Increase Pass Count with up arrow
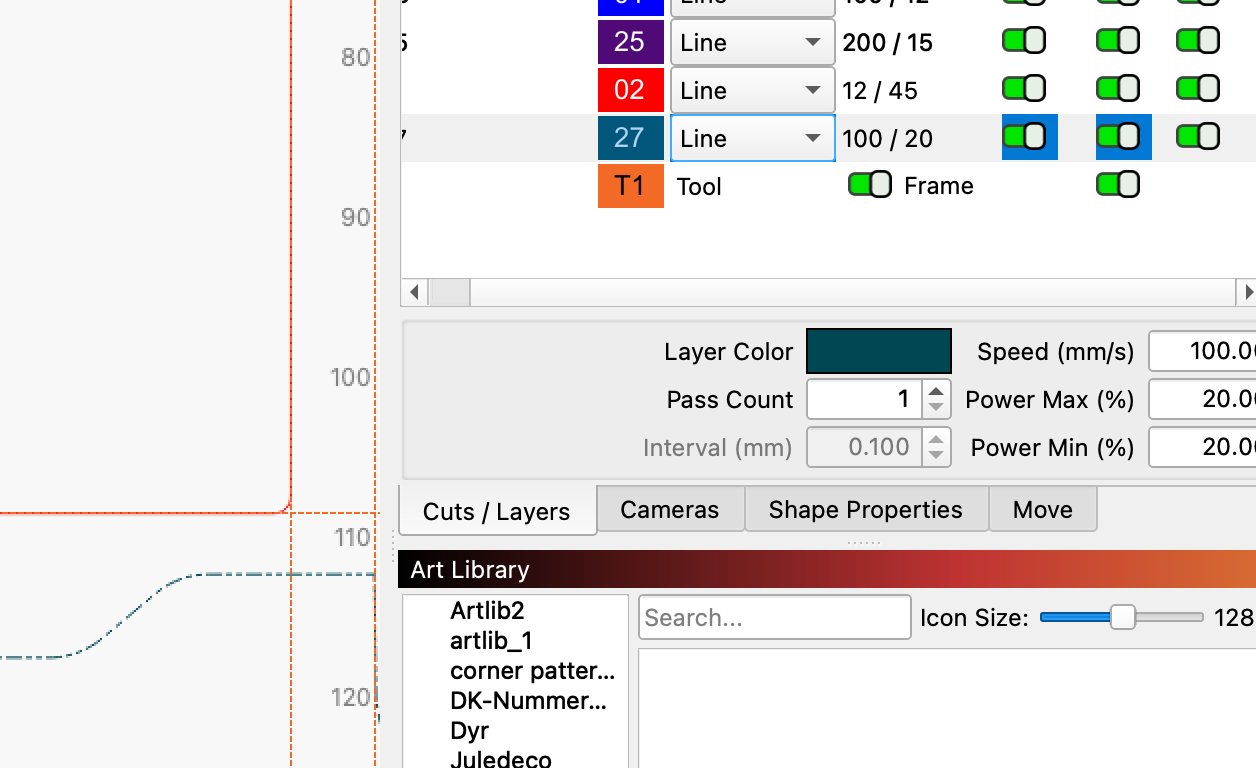1256x768 pixels. pos(935,391)
